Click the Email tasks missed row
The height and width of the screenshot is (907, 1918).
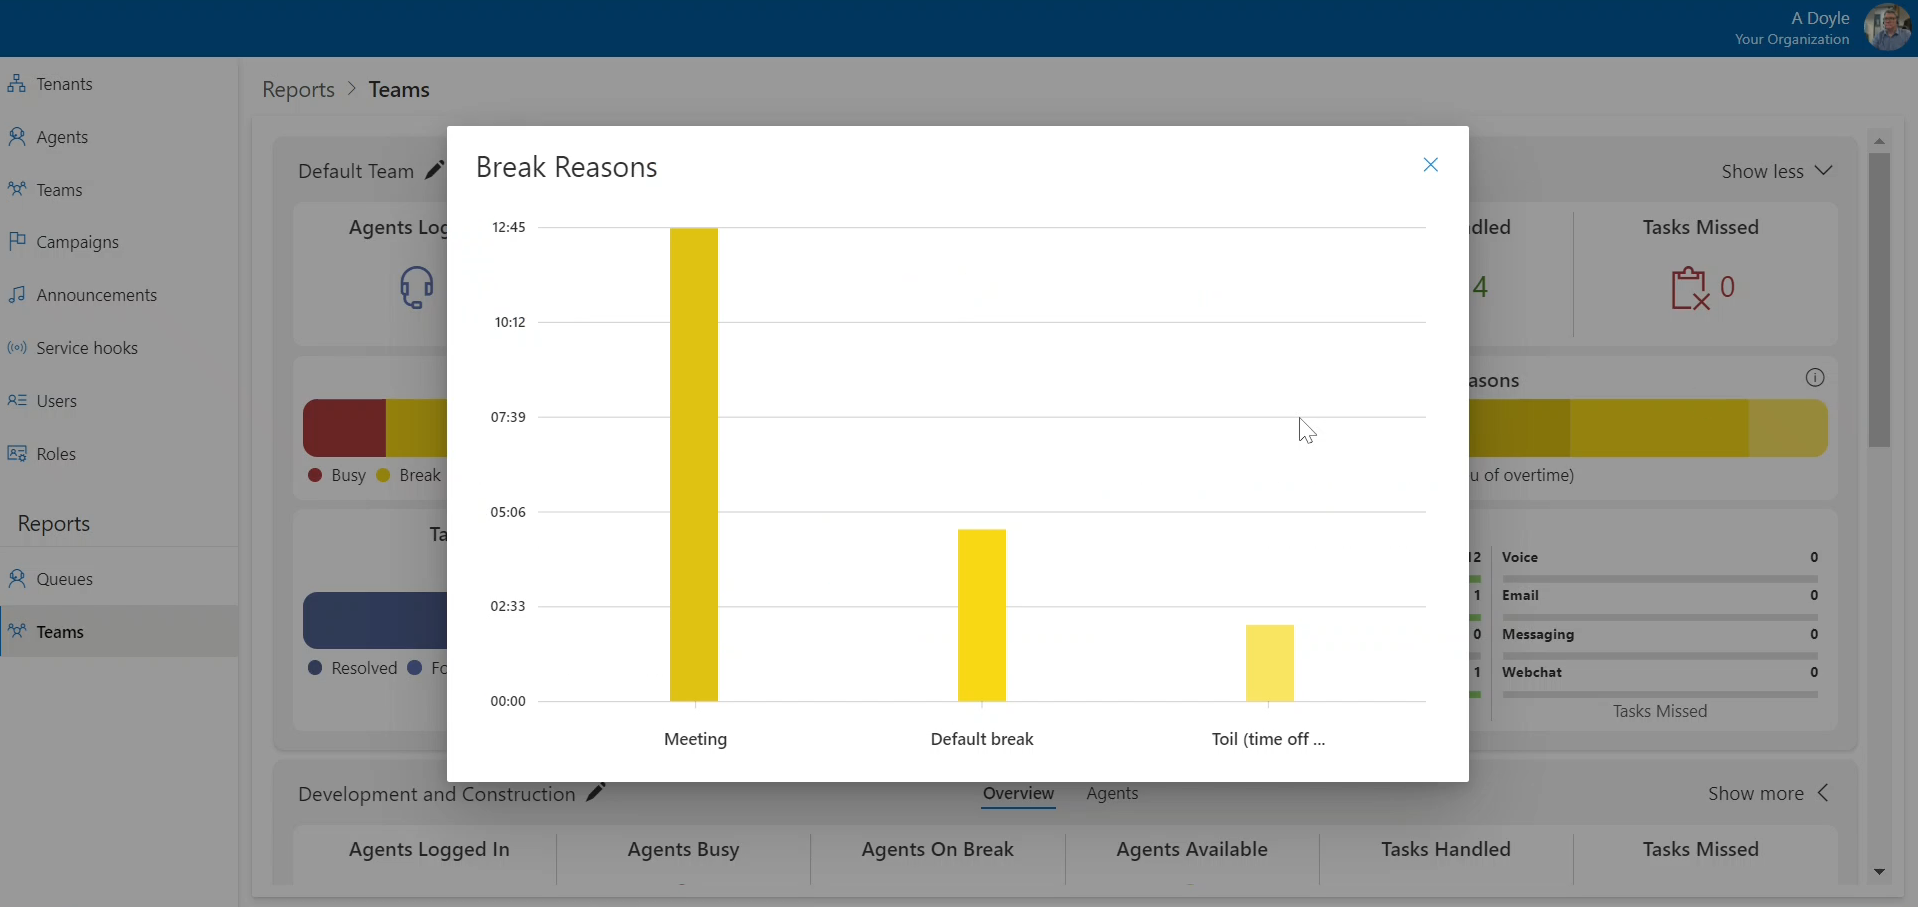1659,603
